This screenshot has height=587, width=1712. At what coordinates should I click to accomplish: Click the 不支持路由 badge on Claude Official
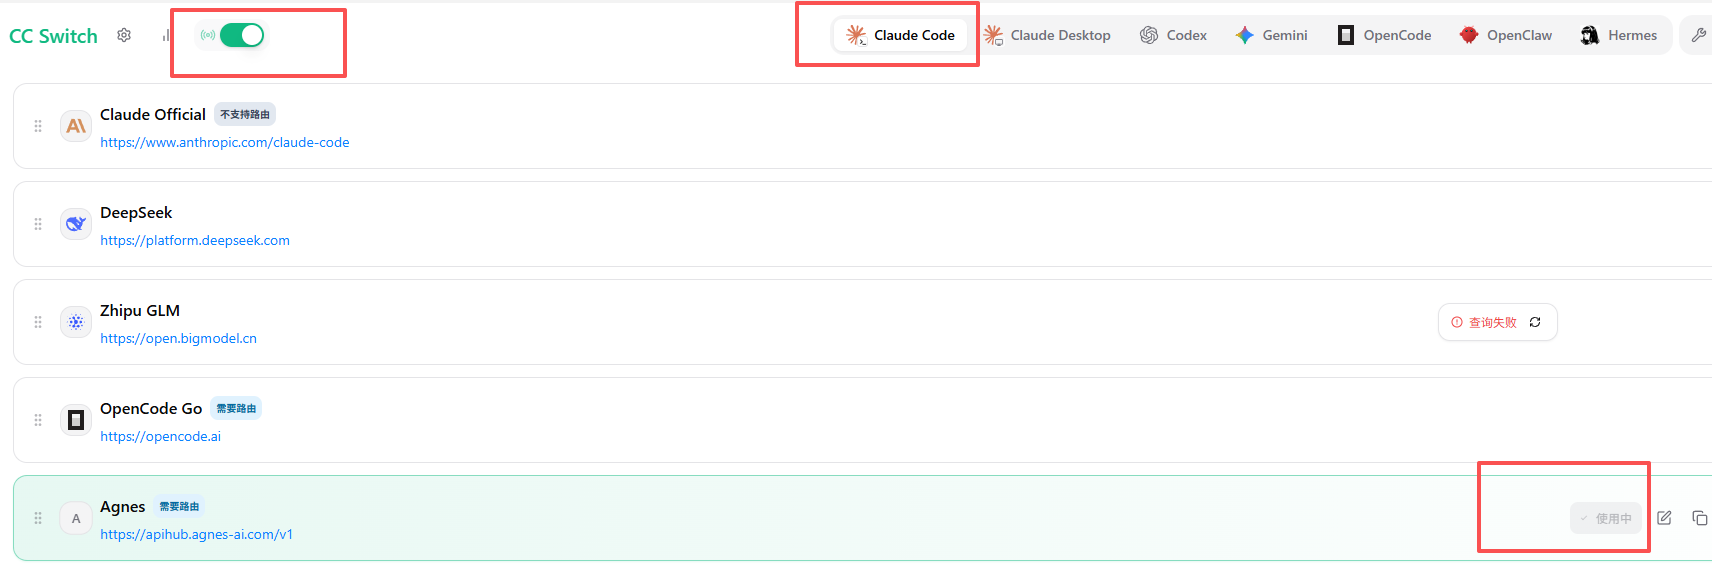click(x=245, y=114)
